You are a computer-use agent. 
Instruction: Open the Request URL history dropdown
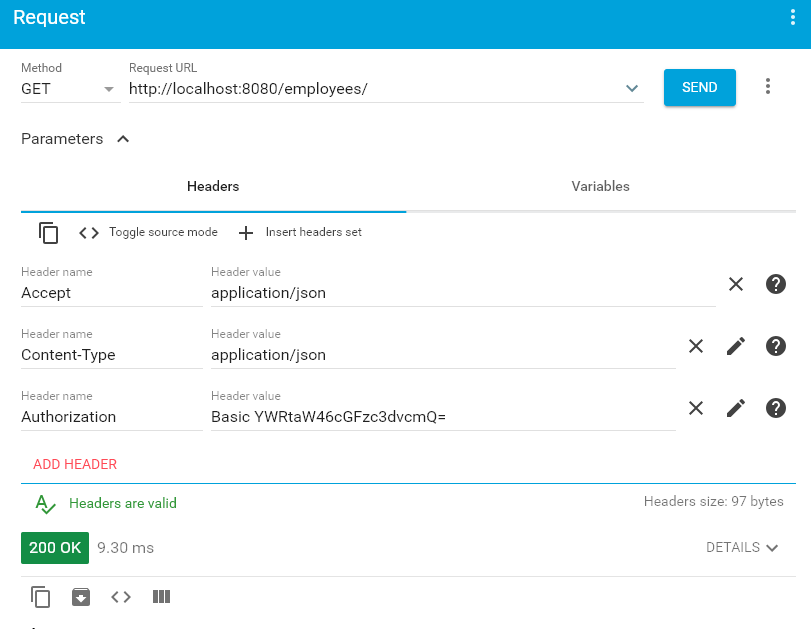tap(631, 88)
